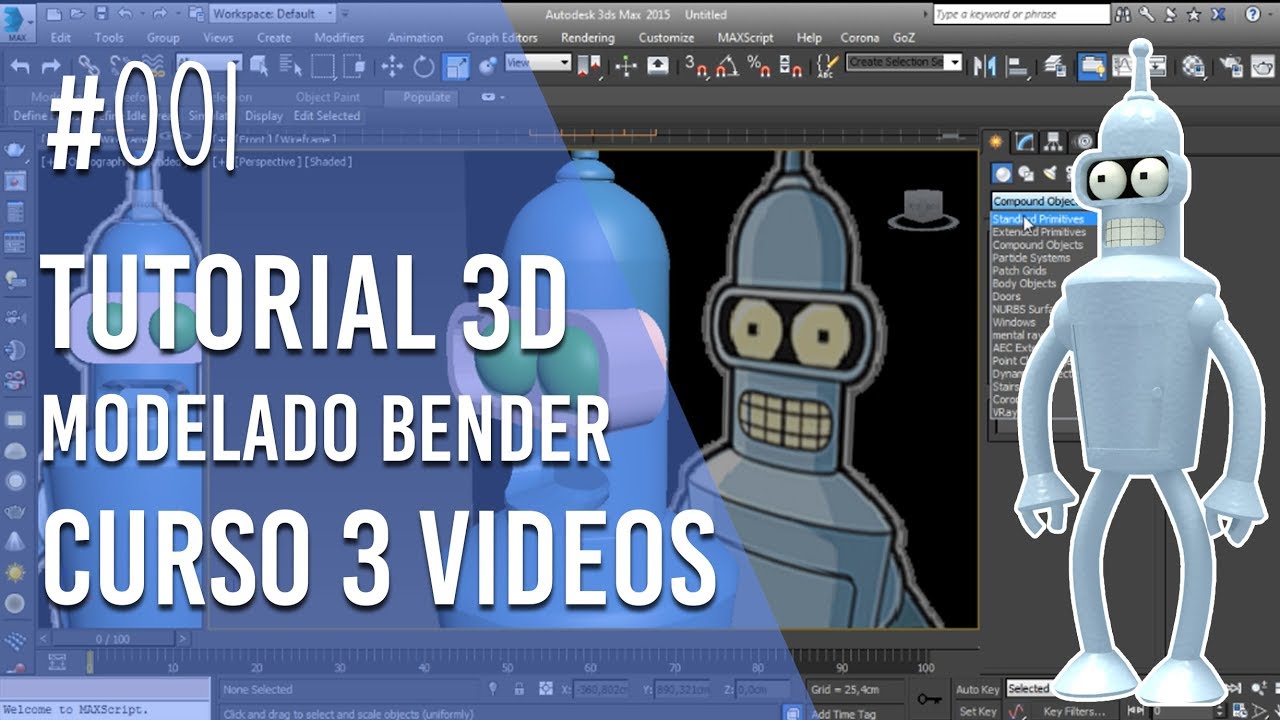Image resolution: width=1280 pixels, height=720 pixels.
Task: Toggle Angle Snap icon
Action: click(728, 66)
